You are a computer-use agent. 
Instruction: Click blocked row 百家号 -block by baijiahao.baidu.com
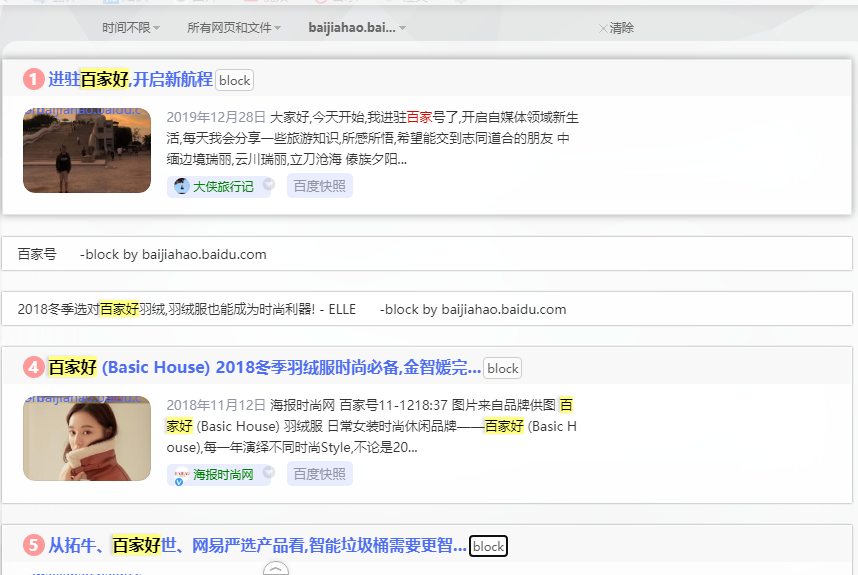pos(427,254)
